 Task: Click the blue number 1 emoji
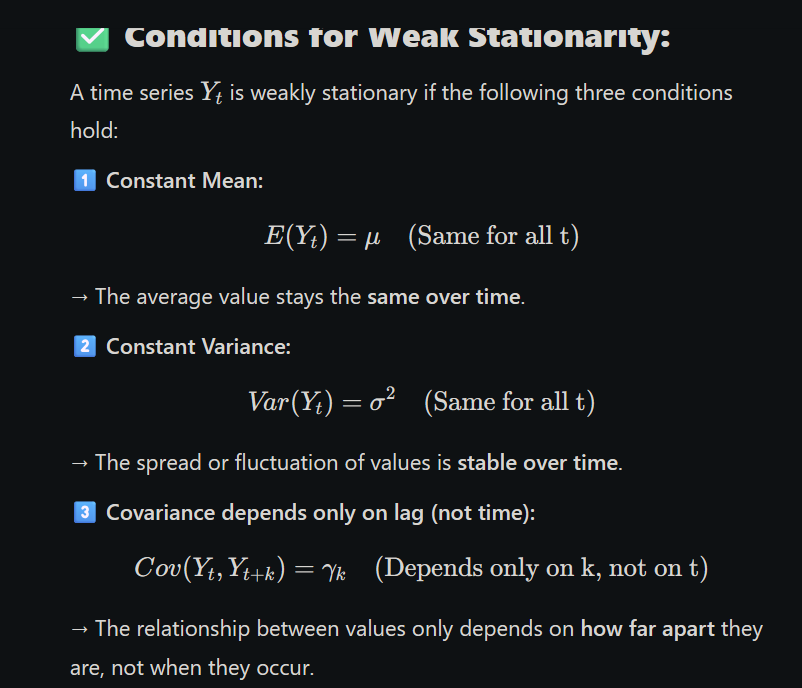(85, 180)
